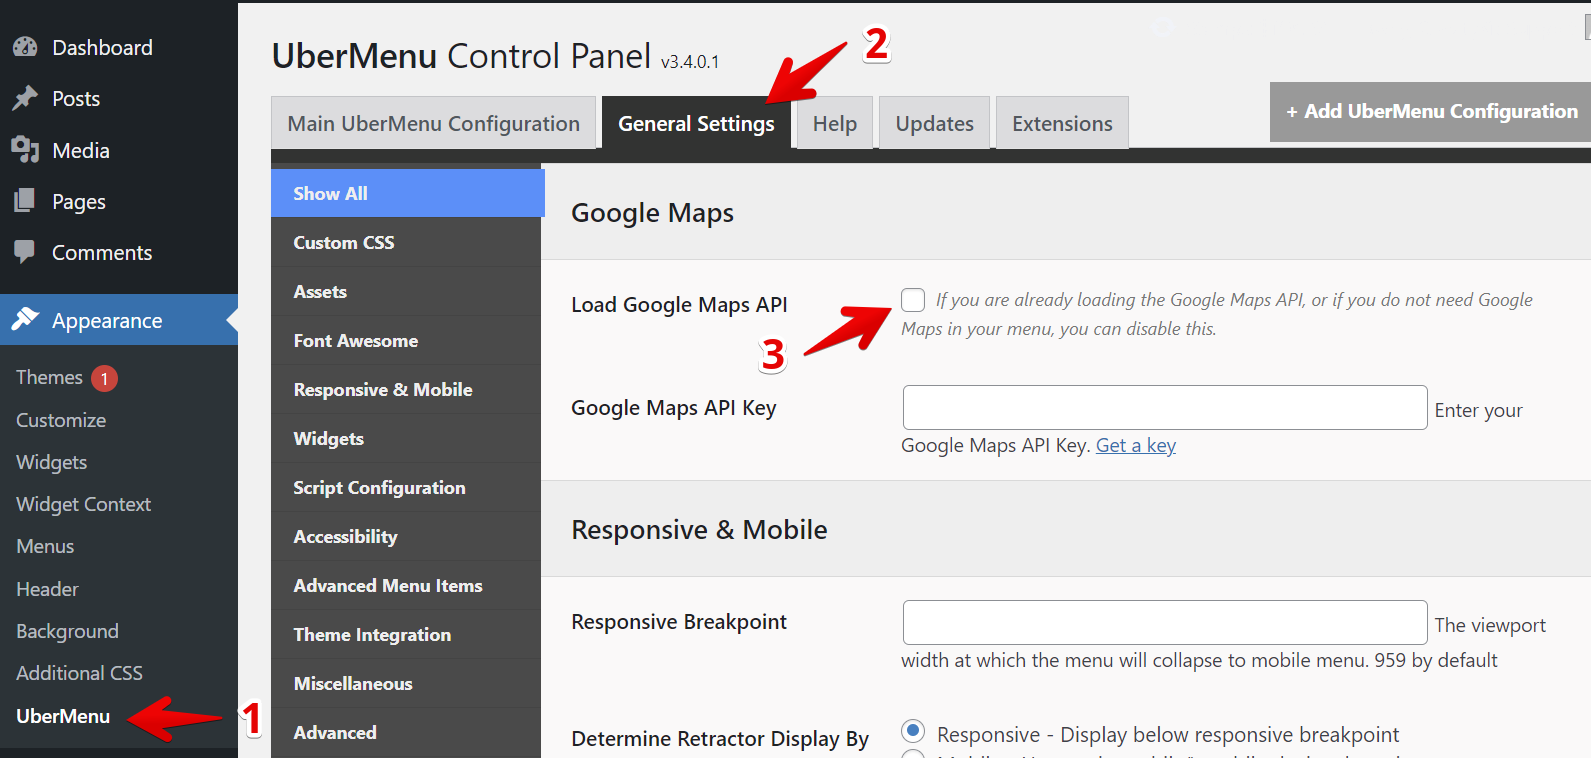Open the Extensions tab
This screenshot has height=758, width=1591.
click(x=1062, y=123)
